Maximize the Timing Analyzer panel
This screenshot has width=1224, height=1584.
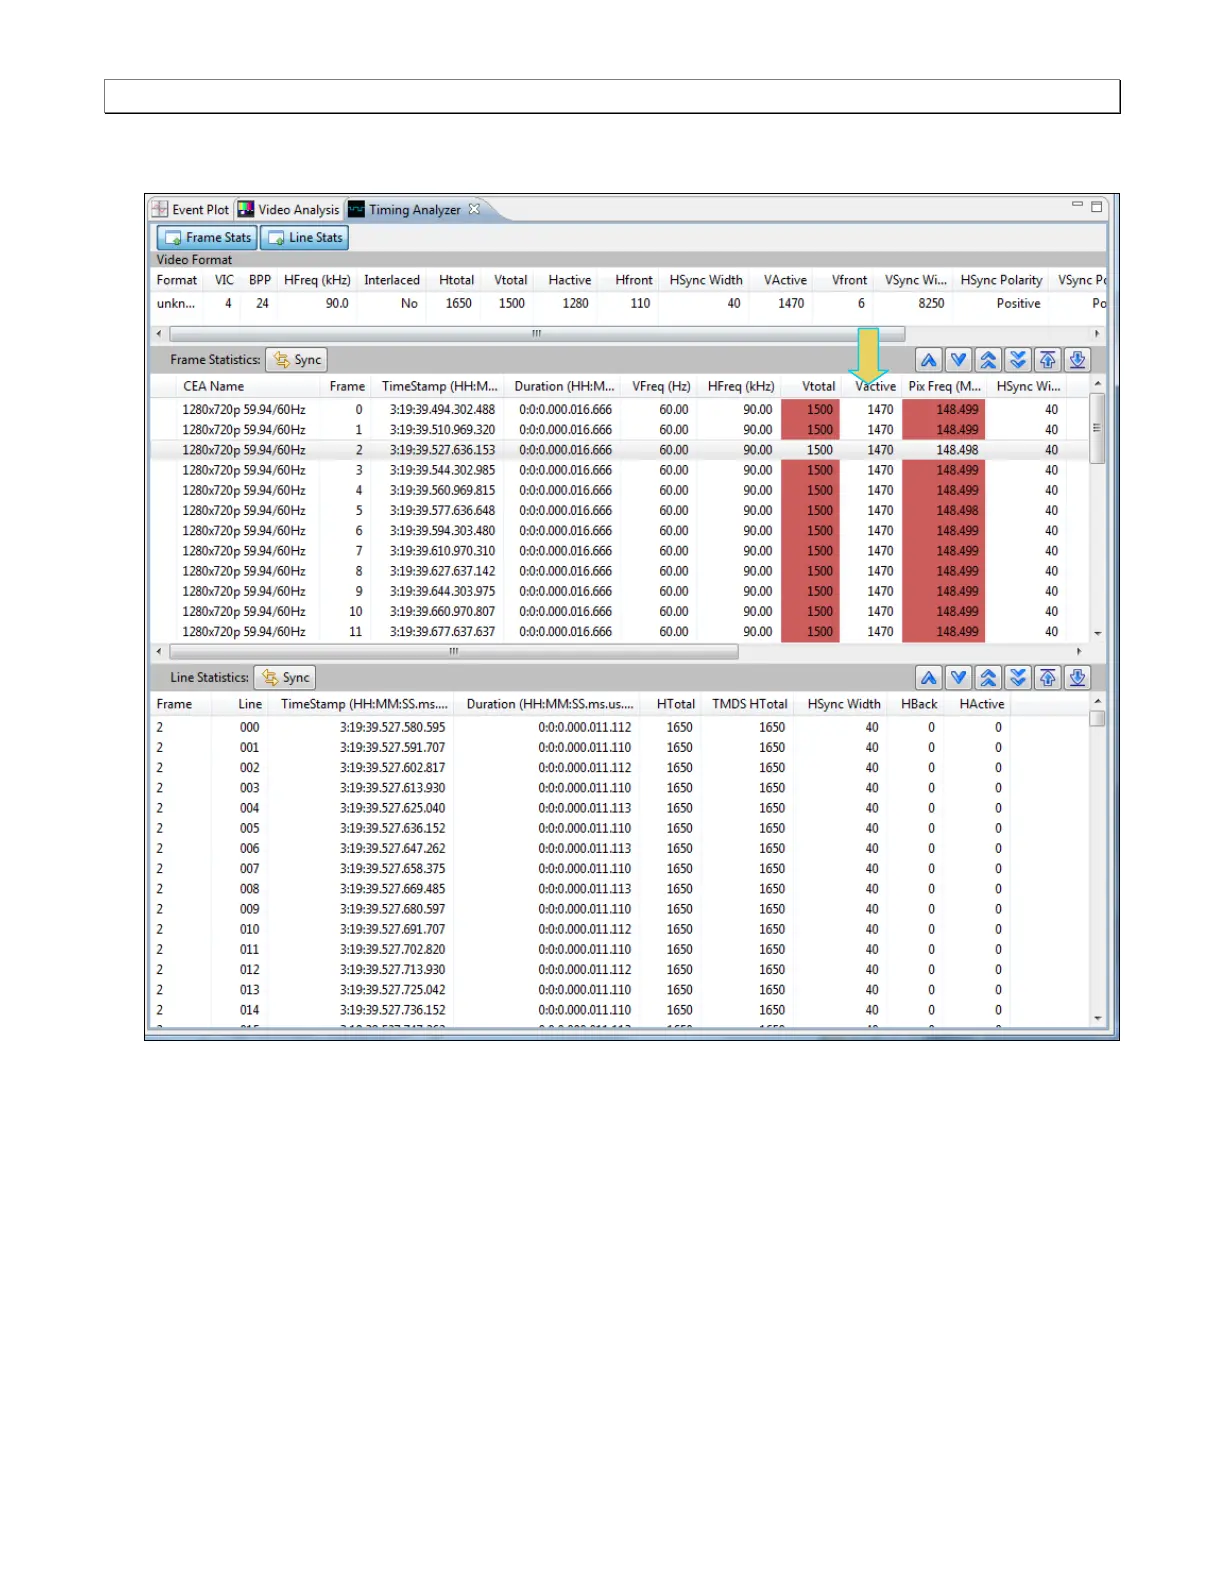[1097, 206]
